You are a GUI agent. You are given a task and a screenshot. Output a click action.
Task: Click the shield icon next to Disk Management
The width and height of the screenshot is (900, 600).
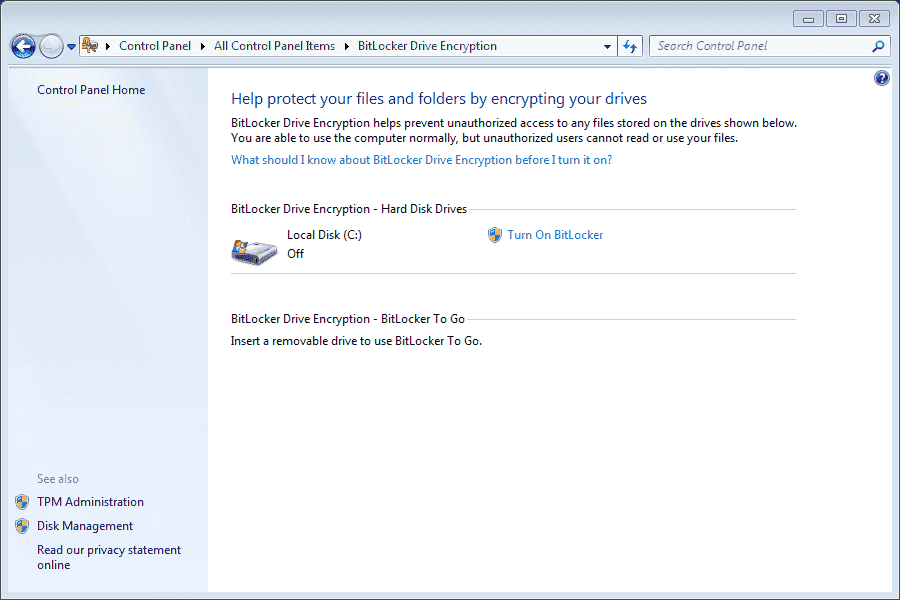click(22, 525)
